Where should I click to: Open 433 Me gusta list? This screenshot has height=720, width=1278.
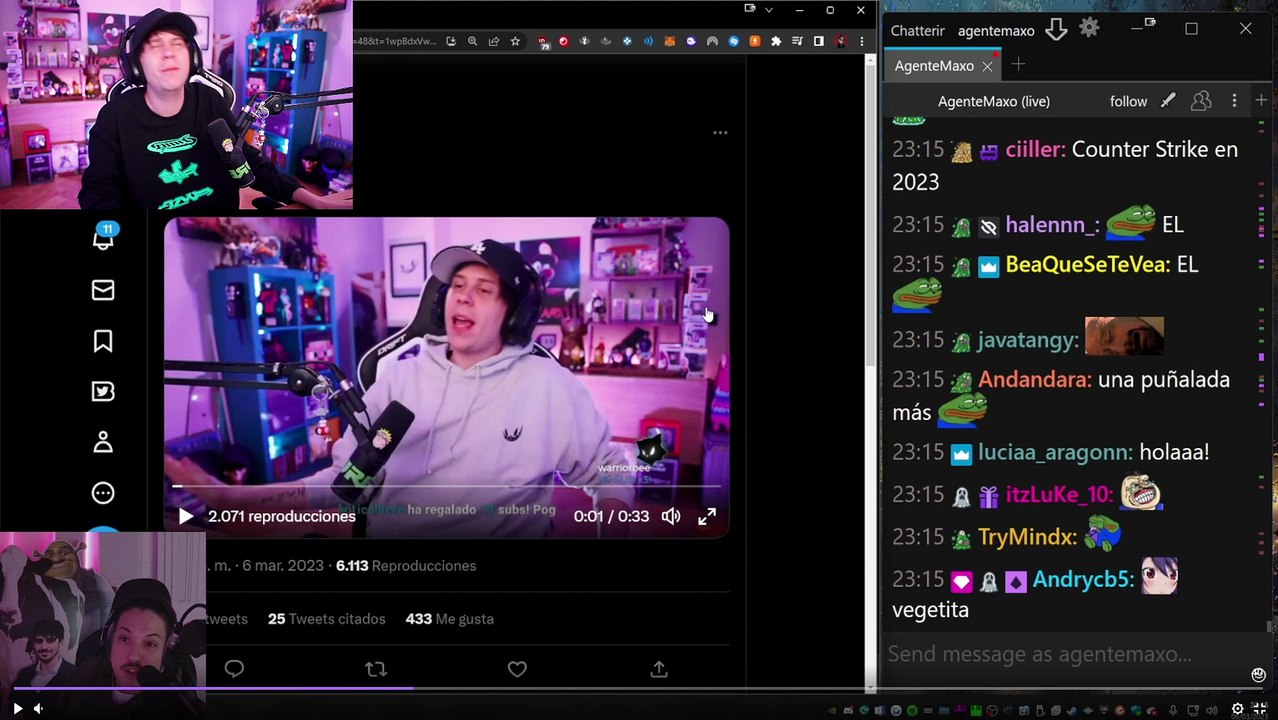coord(450,619)
